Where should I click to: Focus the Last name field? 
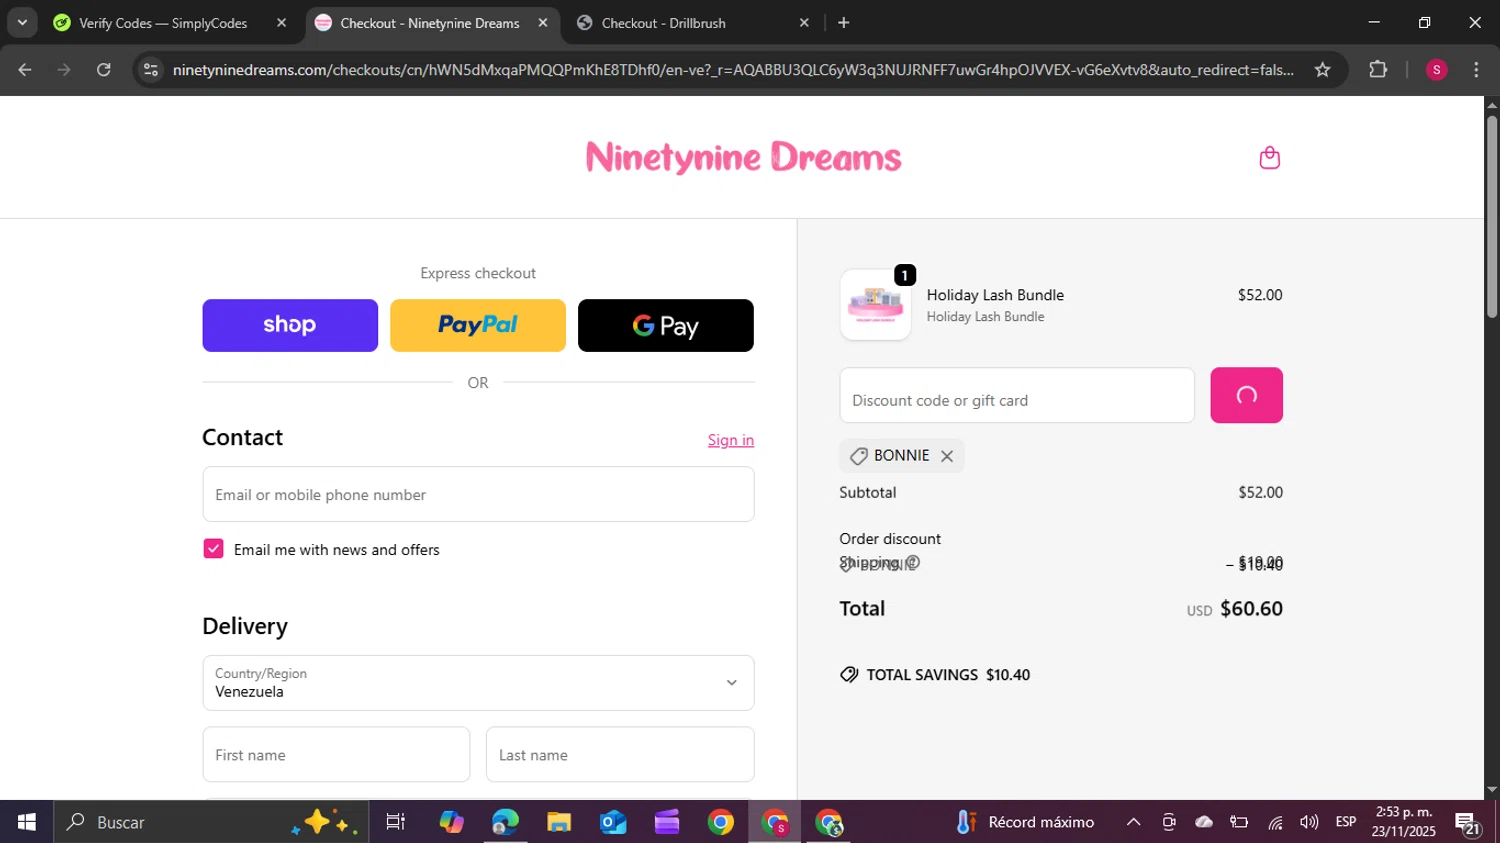620,755
